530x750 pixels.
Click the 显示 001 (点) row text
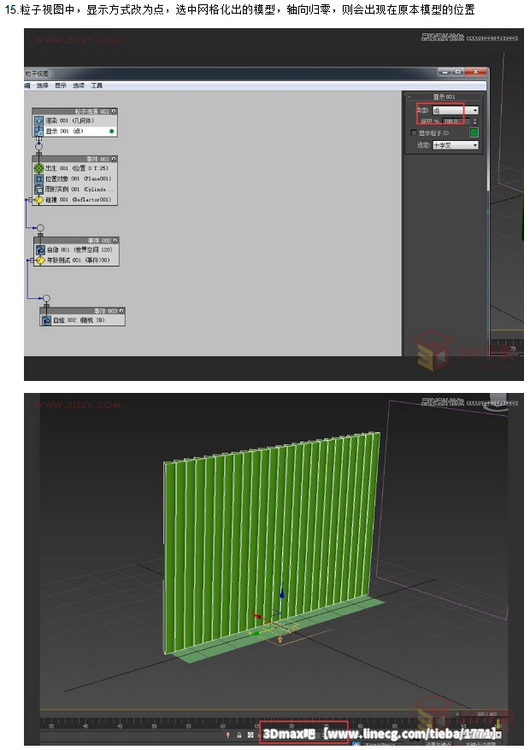point(64,131)
